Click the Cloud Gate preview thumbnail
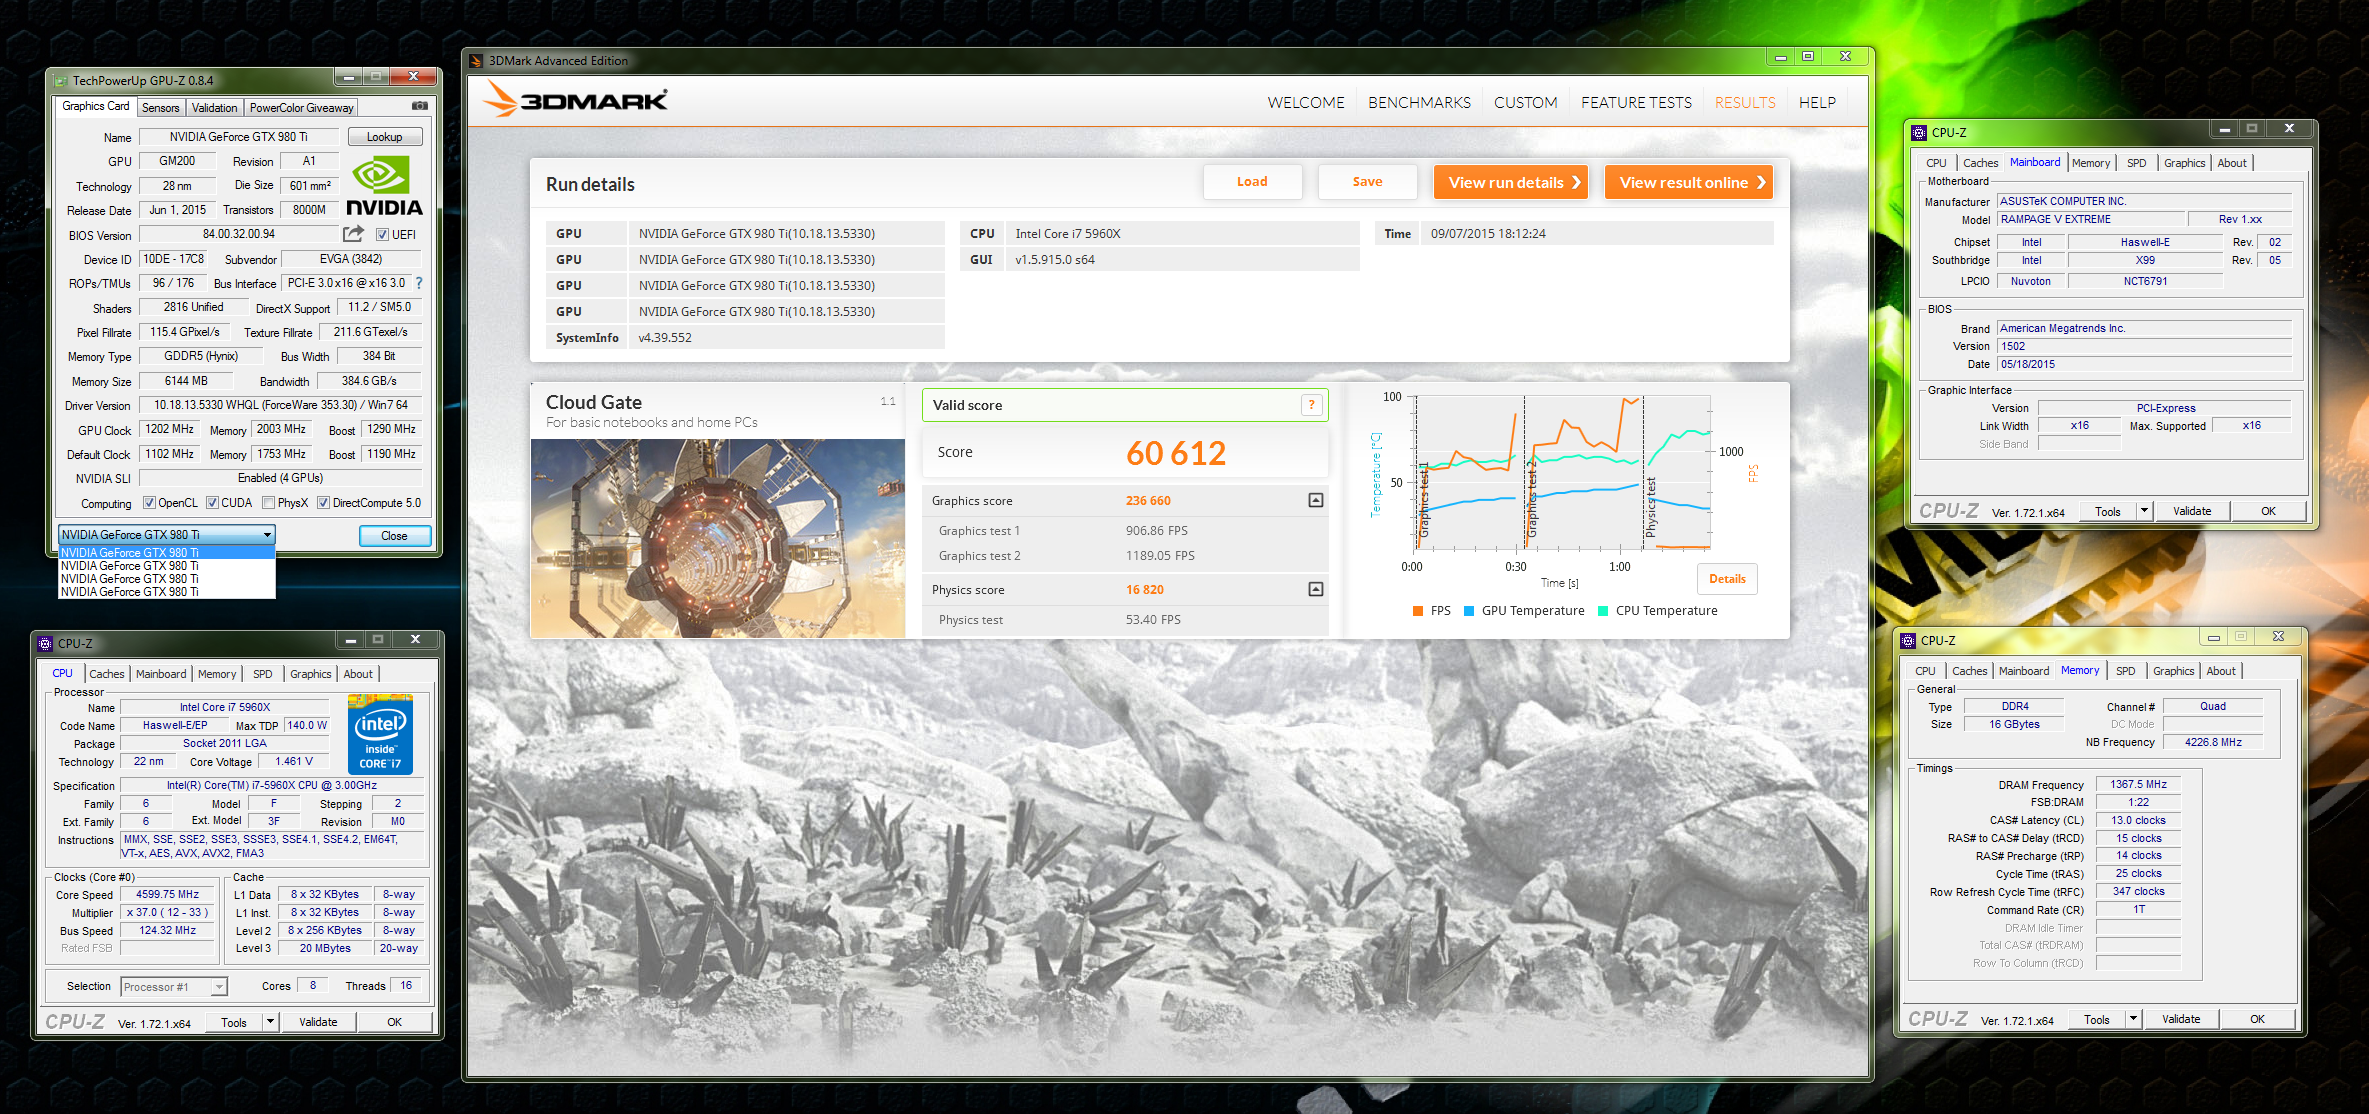This screenshot has width=2369, height=1114. pos(718,538)
